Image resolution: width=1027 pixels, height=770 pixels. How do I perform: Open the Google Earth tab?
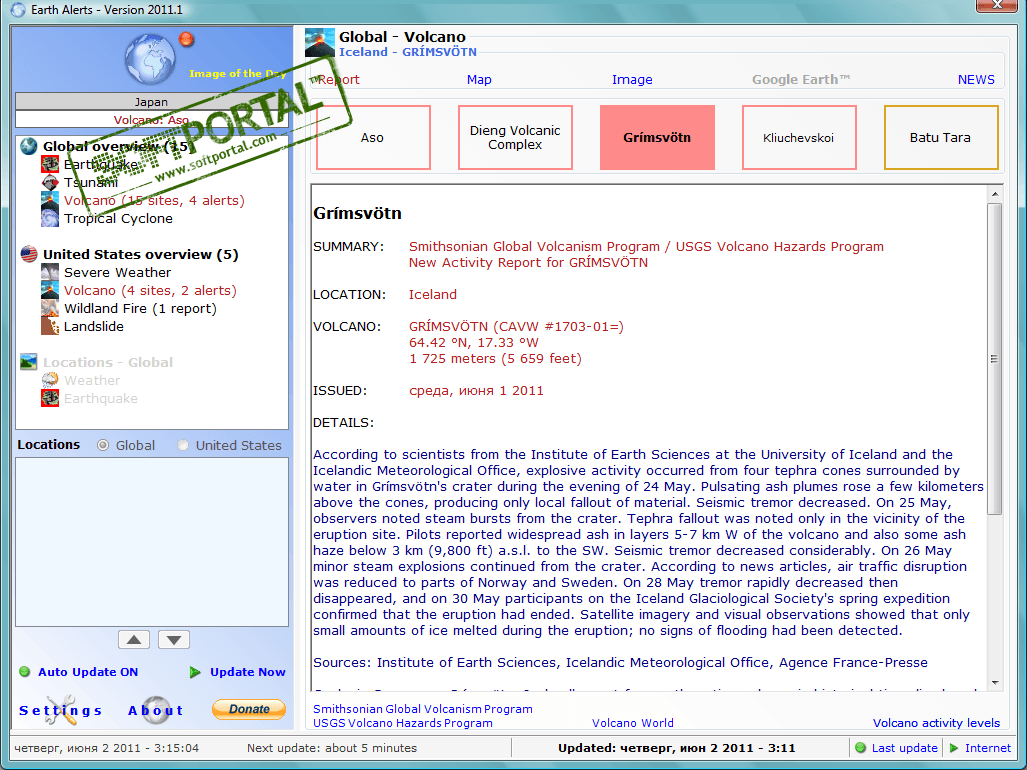(800, 79)
